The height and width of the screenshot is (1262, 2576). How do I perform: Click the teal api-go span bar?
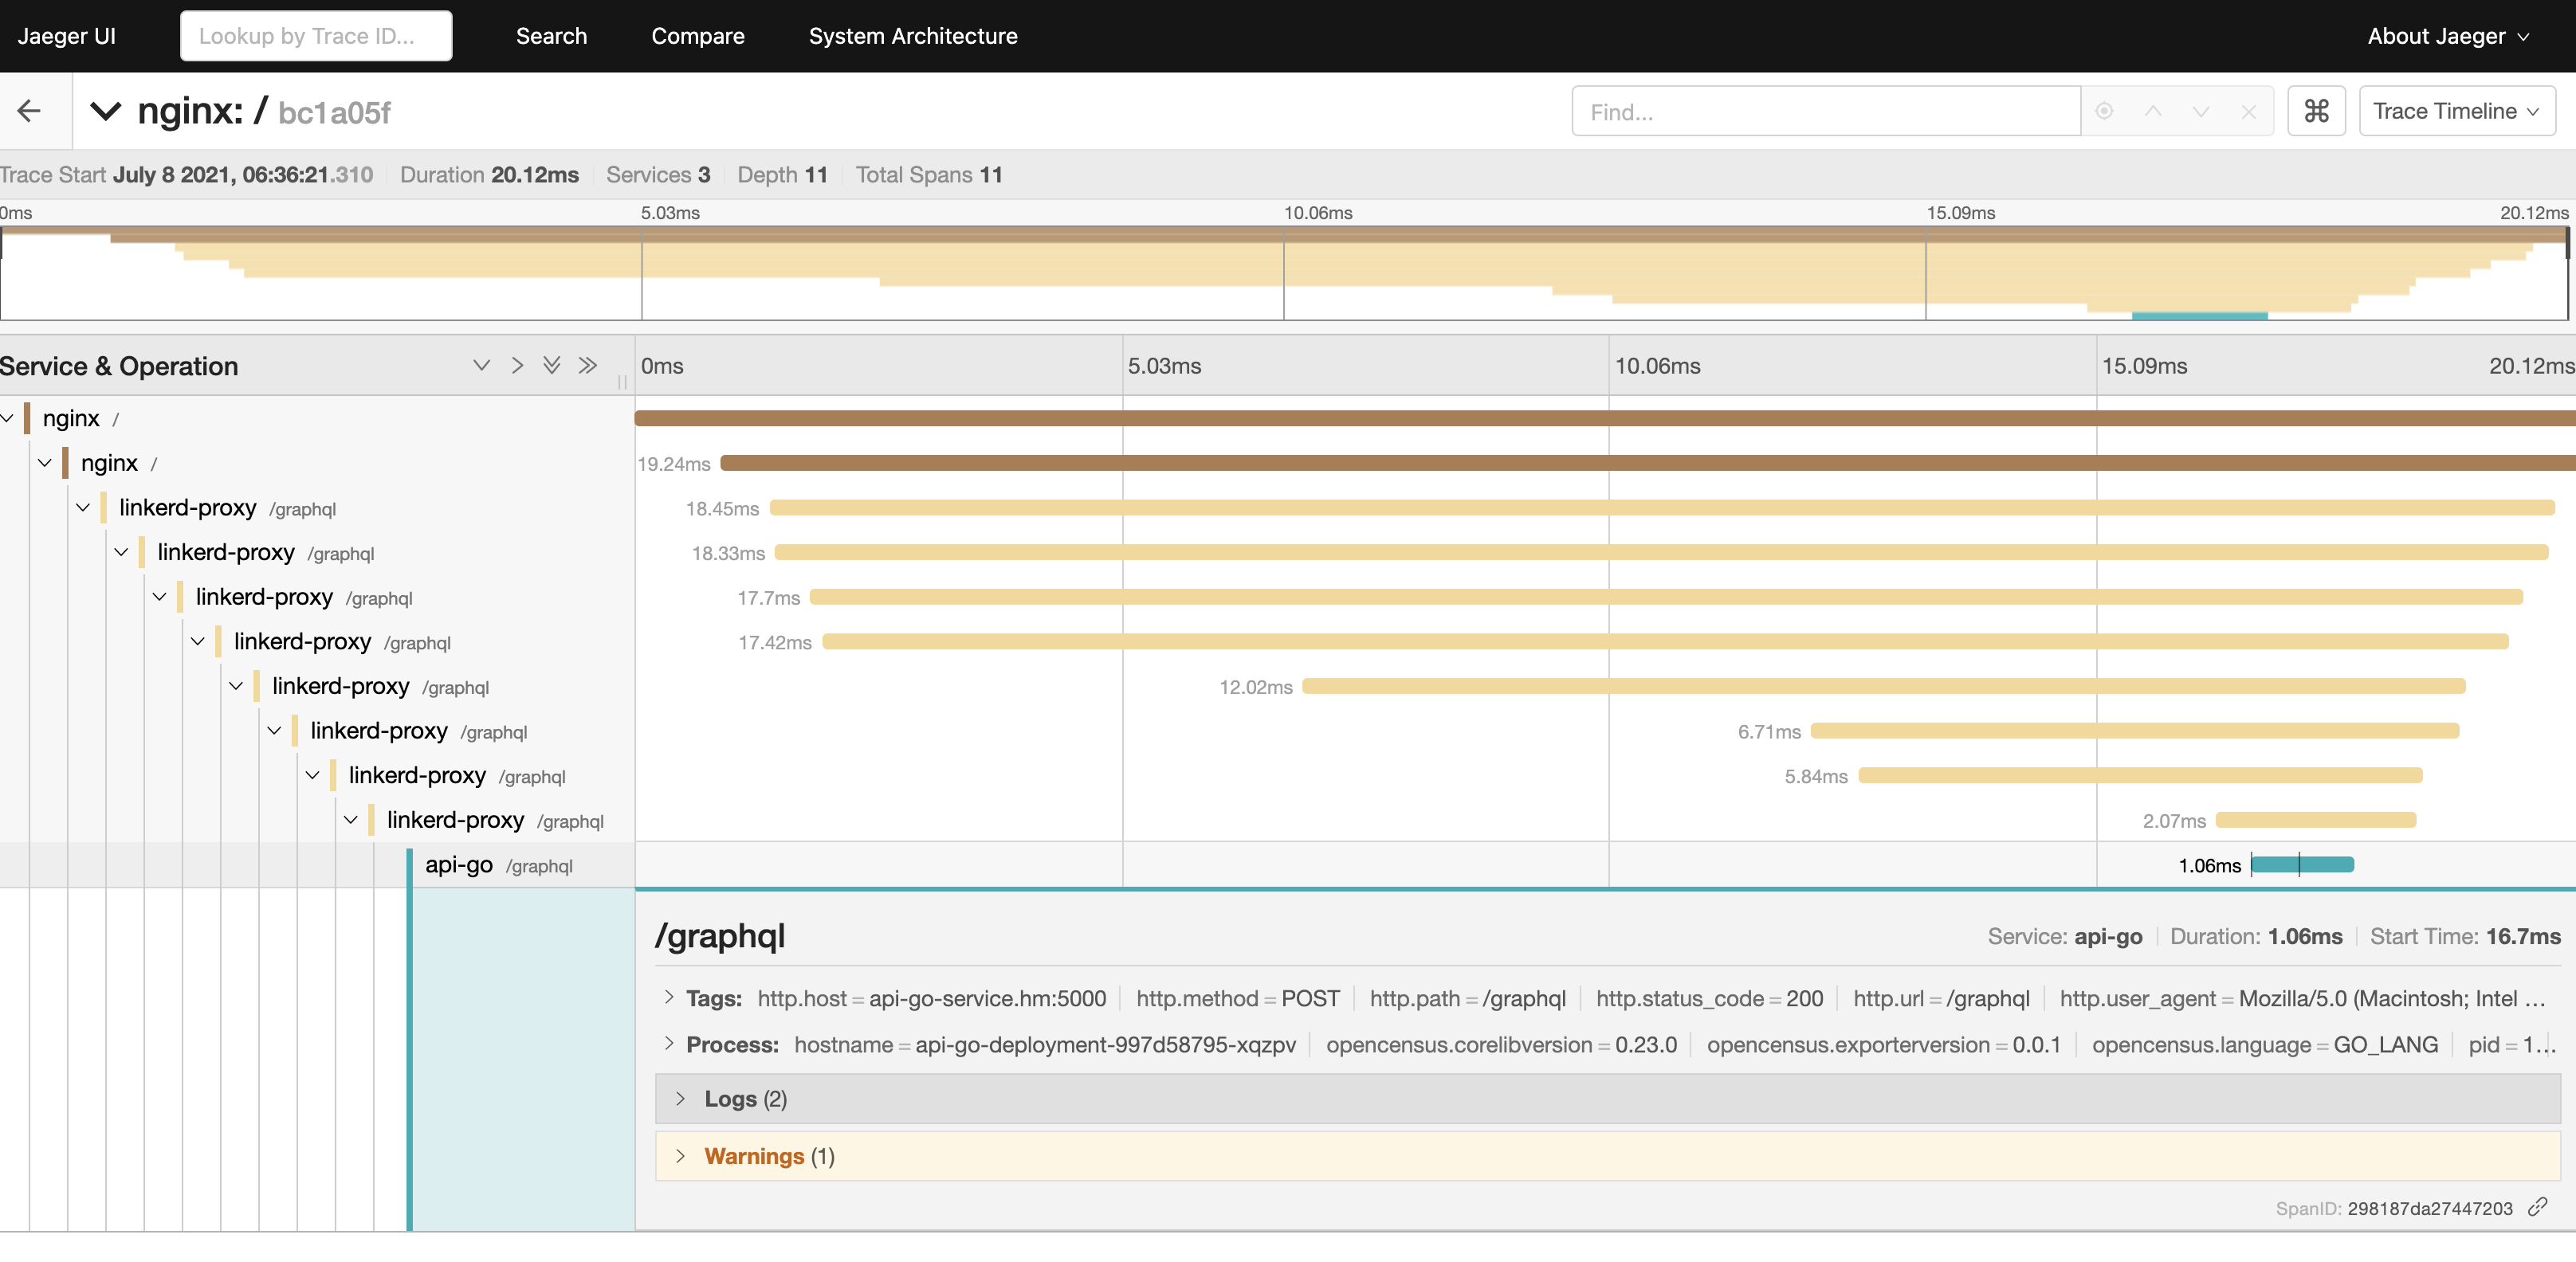tap(2302, 864)
